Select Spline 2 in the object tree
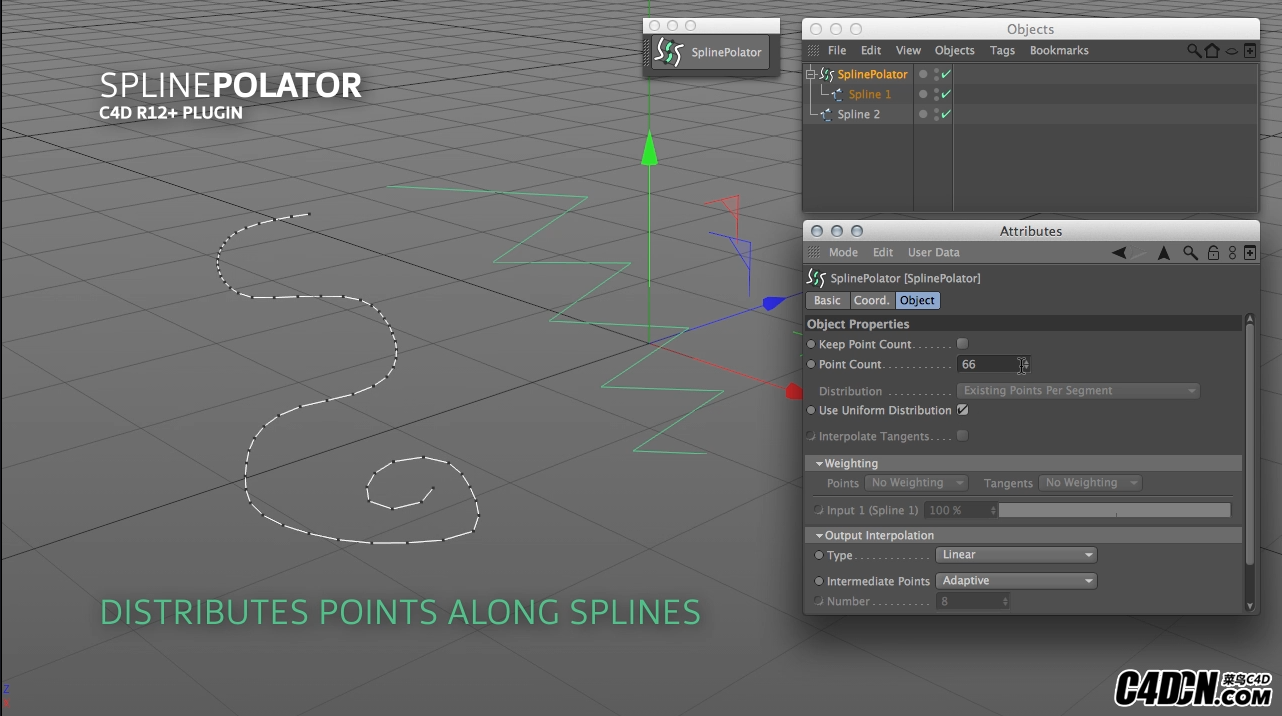1282x716 pixels. tap(859, 114)
